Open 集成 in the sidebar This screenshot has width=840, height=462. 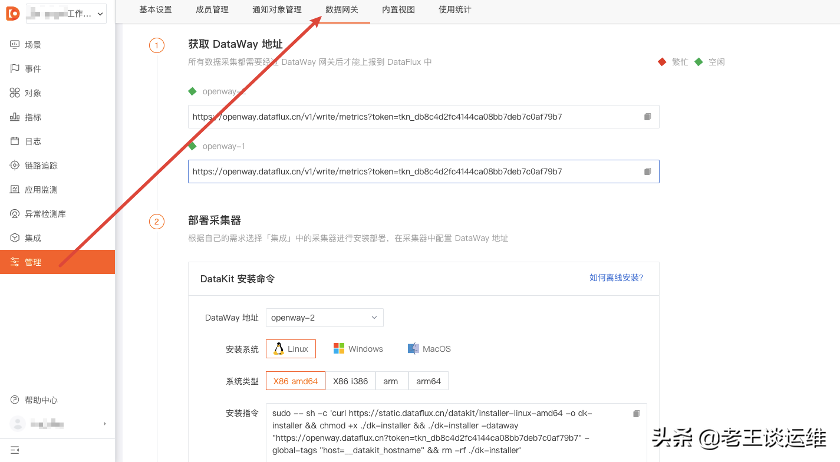(x=33, y=237)
